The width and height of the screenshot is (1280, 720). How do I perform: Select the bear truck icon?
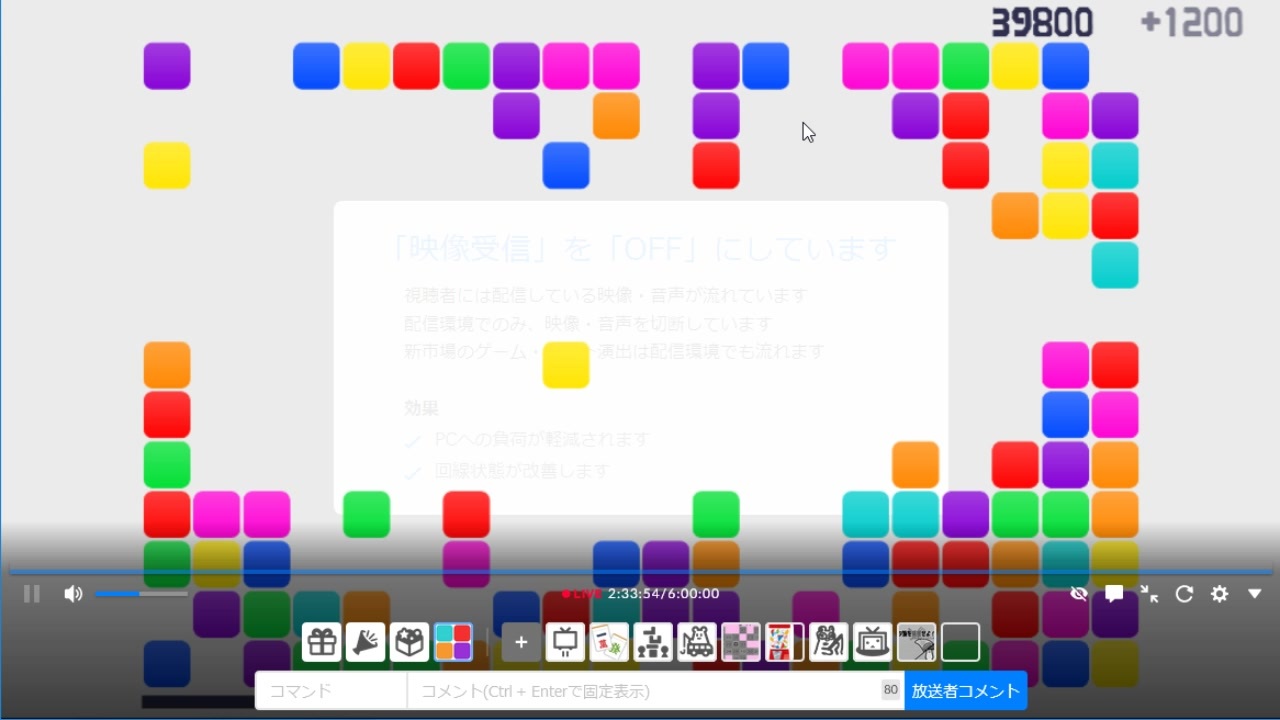pyautogui.click(x=697, y=642)
